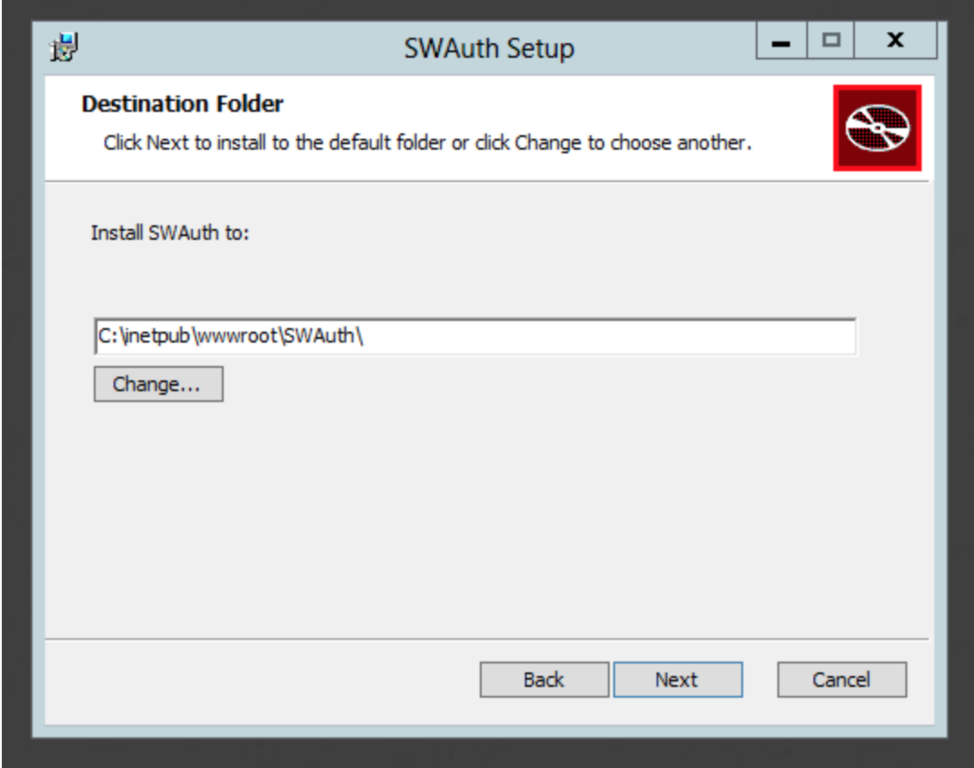Image resolution: width=974 pixels, height=768 pixels.
Task: Open the Change folder dialog
Action: click(x=157, y=383)
